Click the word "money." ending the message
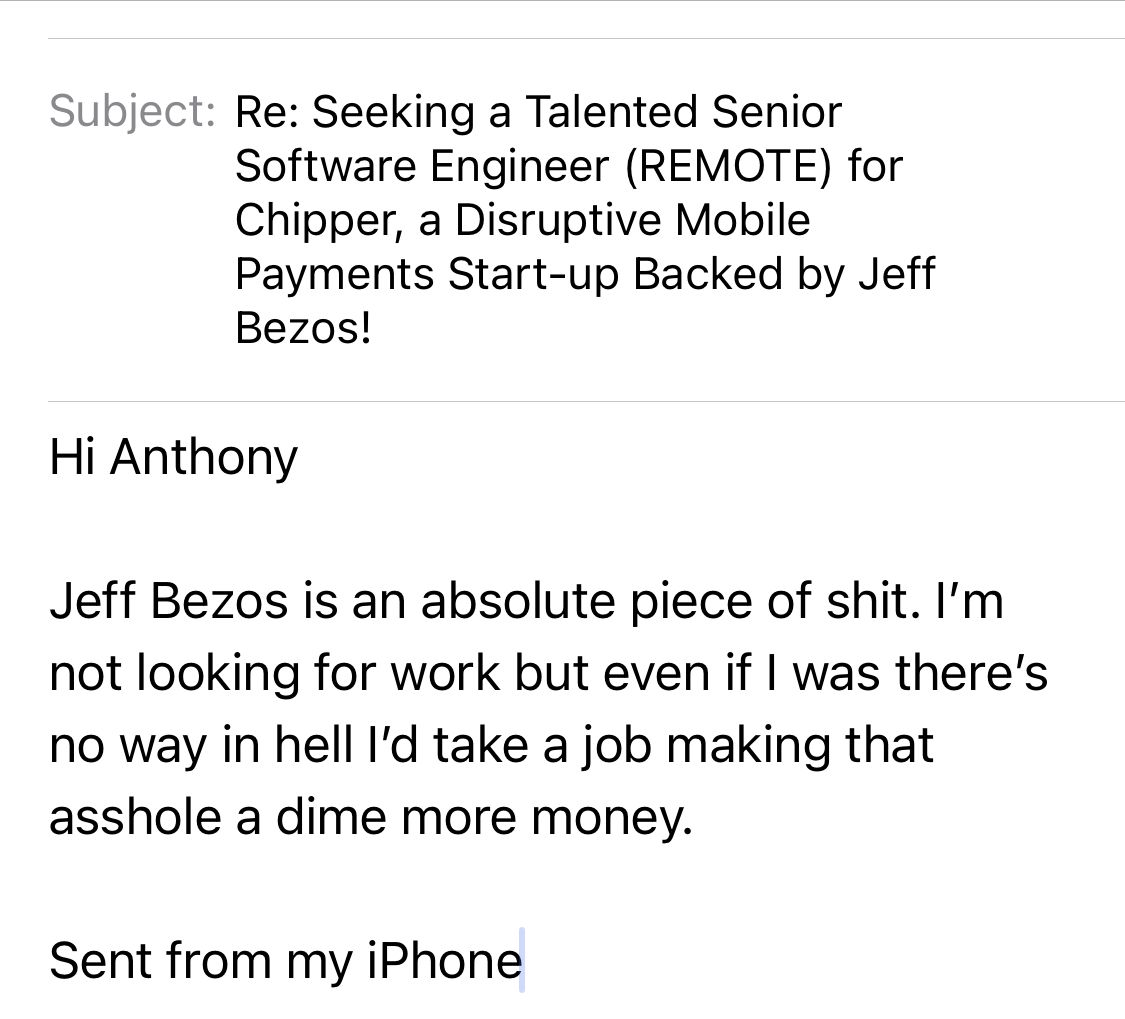1125x1019 pixels. tap(610, 818)
